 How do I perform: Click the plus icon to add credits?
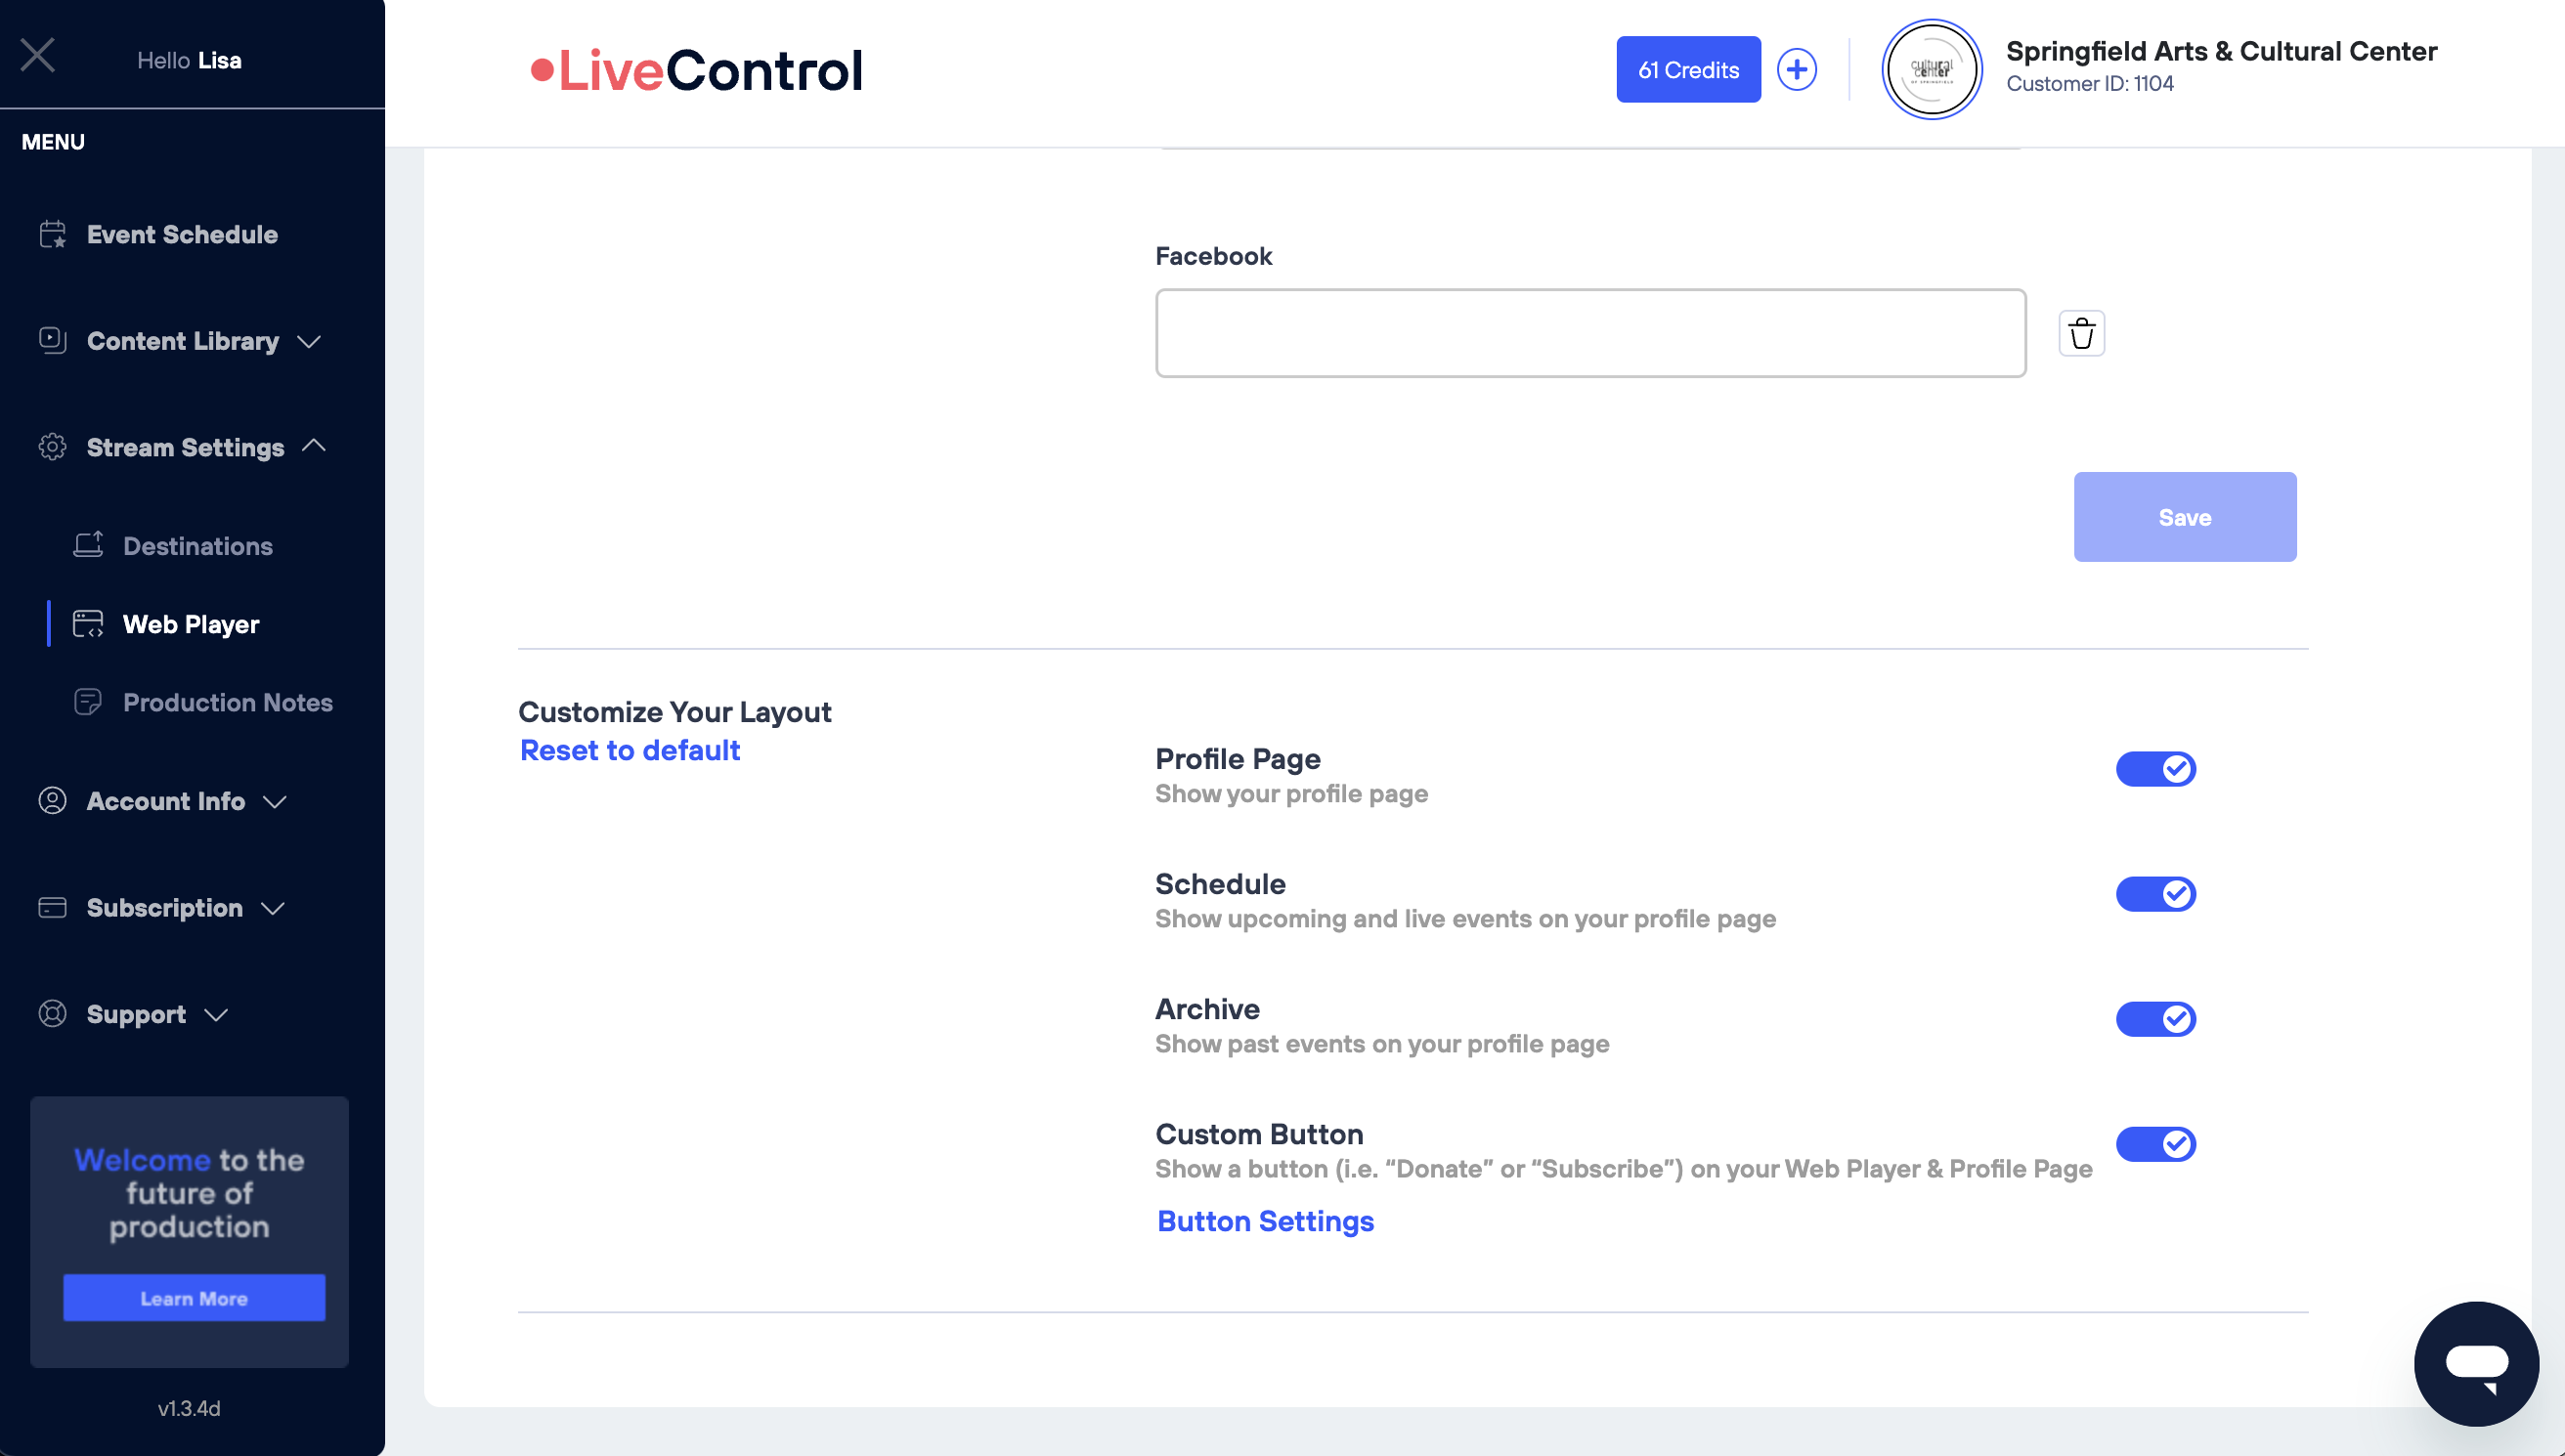pos(1796,70)
